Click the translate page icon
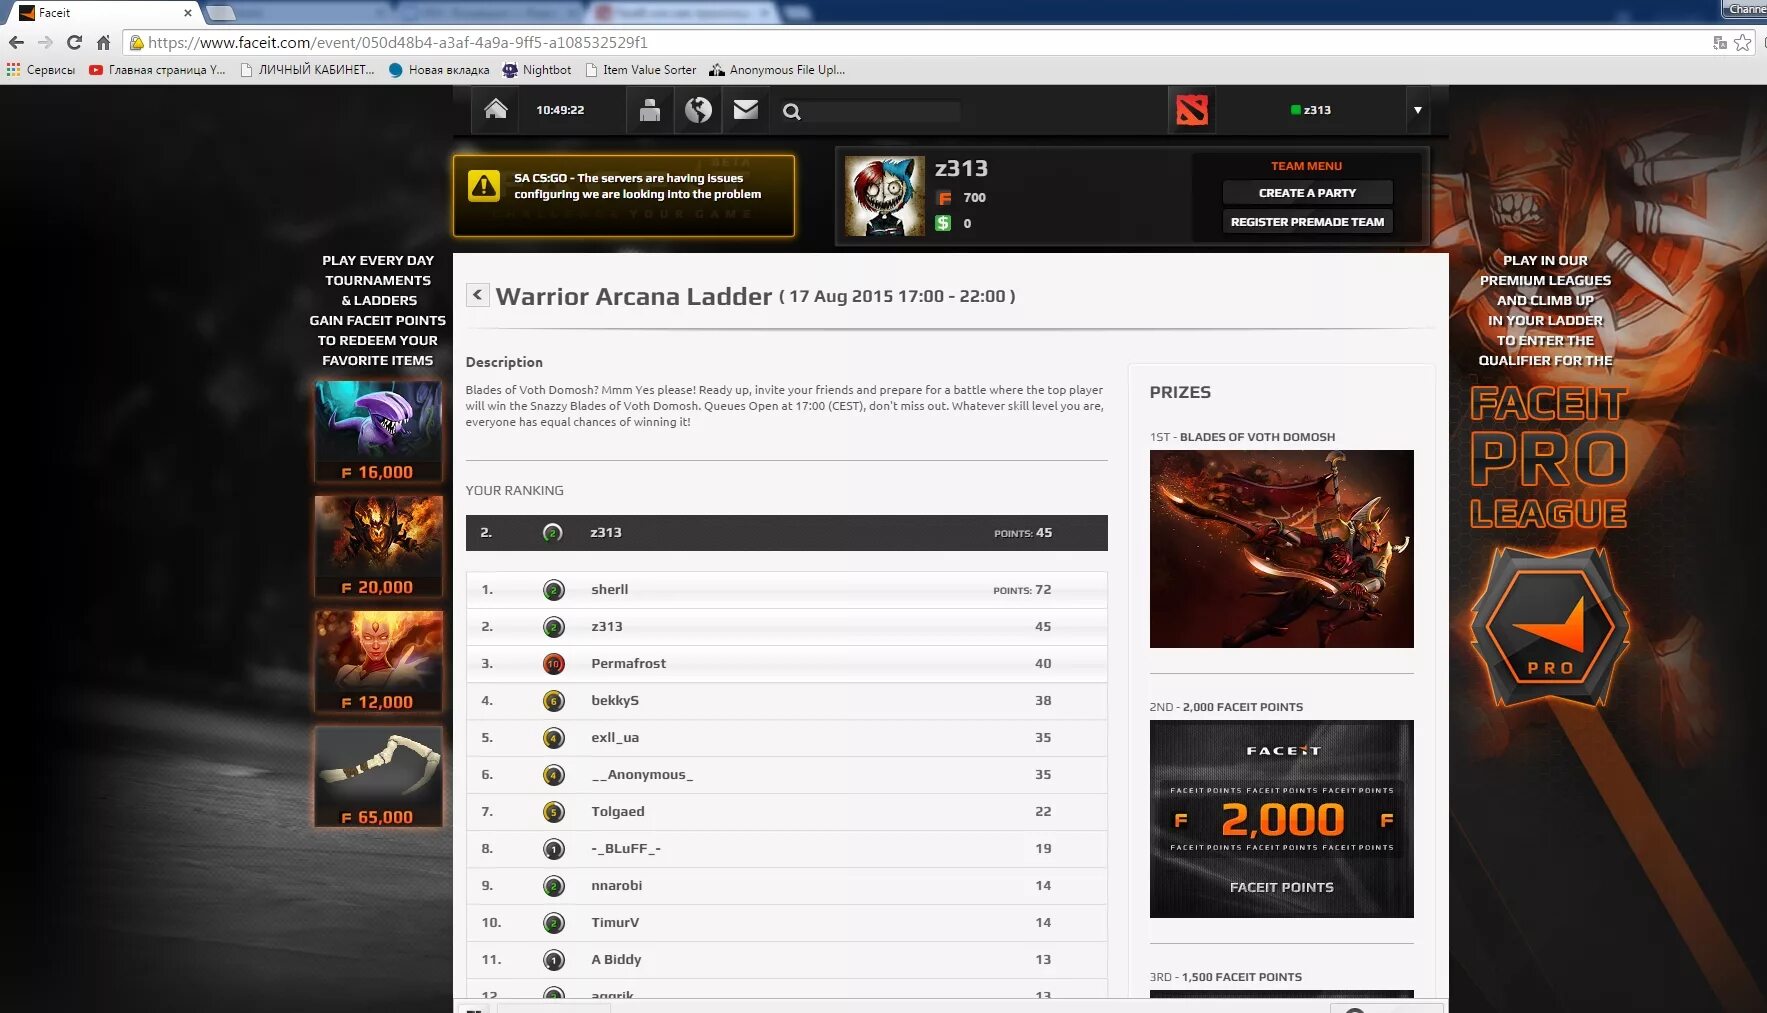 point(1720,42)
